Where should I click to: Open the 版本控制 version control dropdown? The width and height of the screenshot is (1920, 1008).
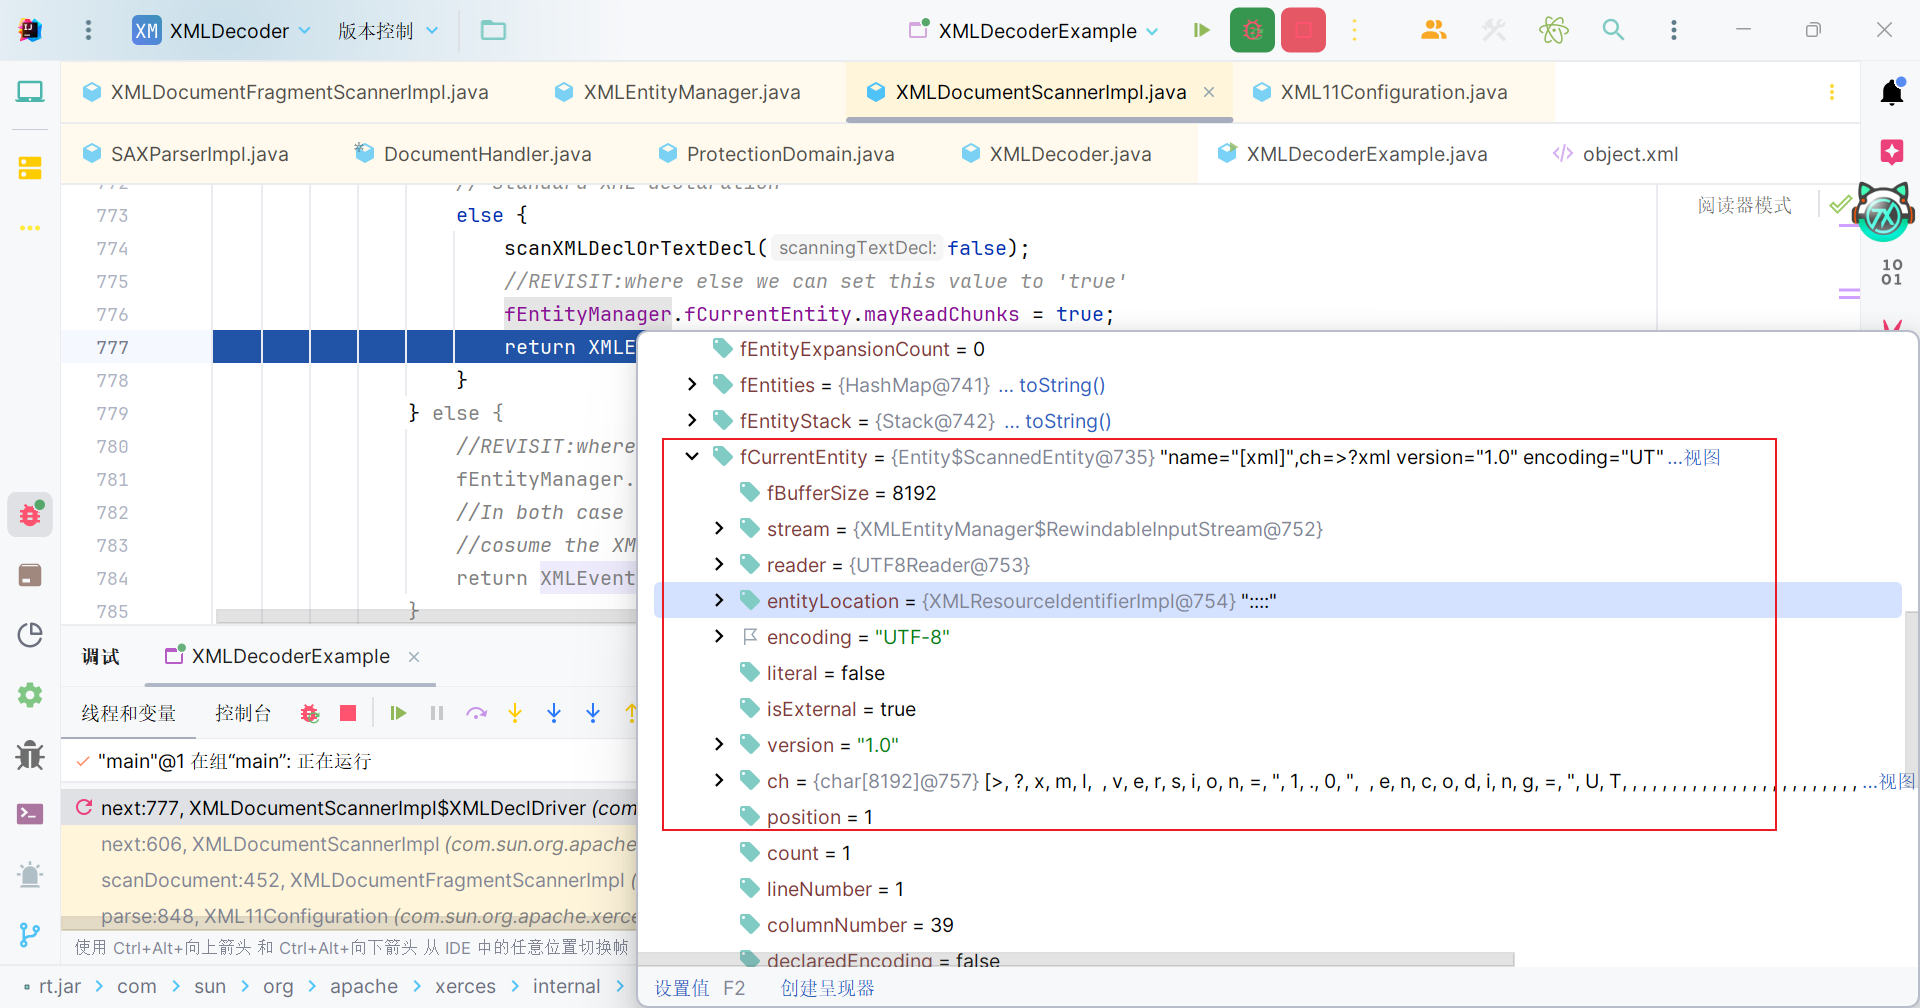click(388, 30)
